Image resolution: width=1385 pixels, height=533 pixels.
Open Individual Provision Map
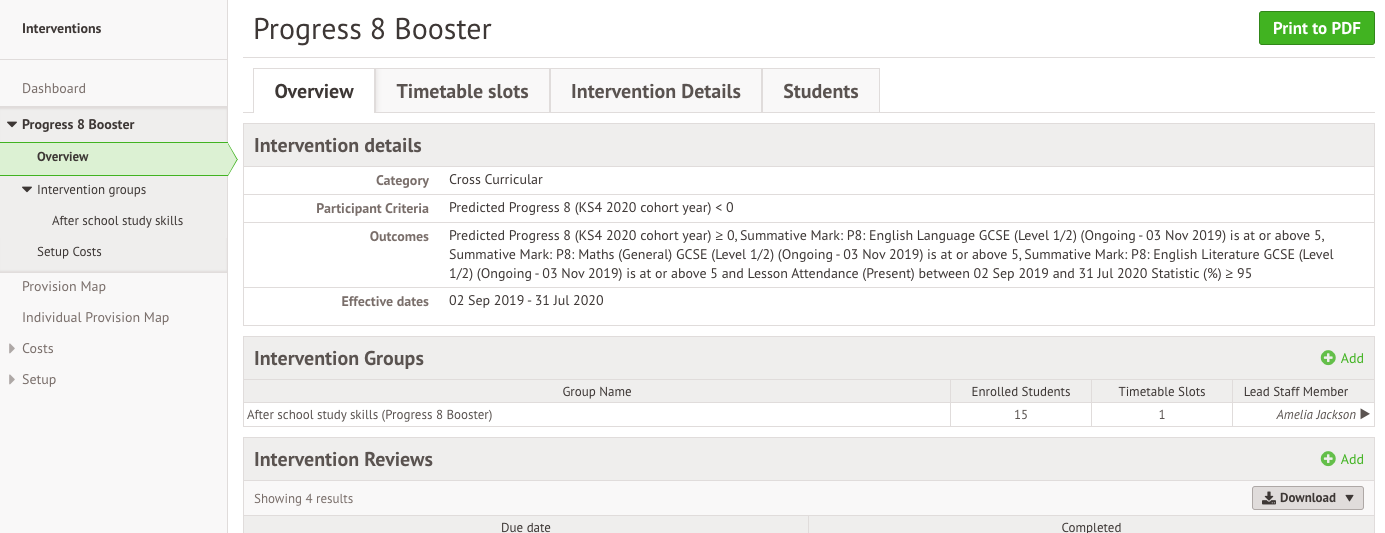pos(96,317)
